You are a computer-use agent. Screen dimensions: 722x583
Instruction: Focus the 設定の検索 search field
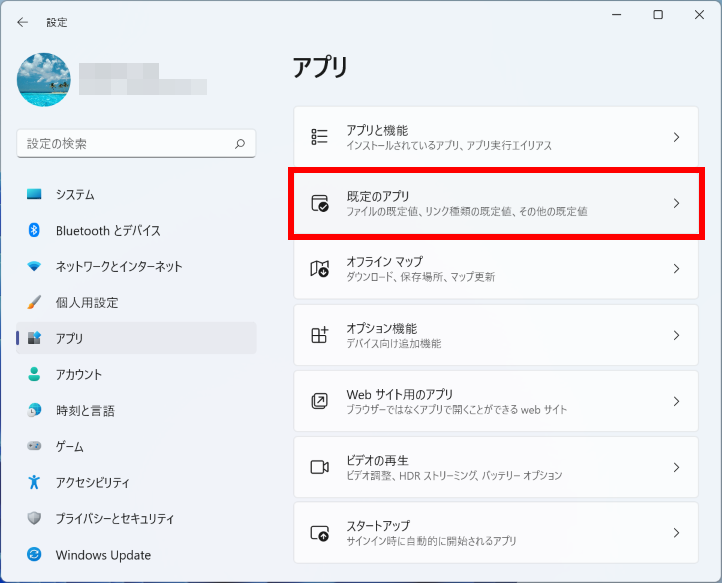[136, 144]
